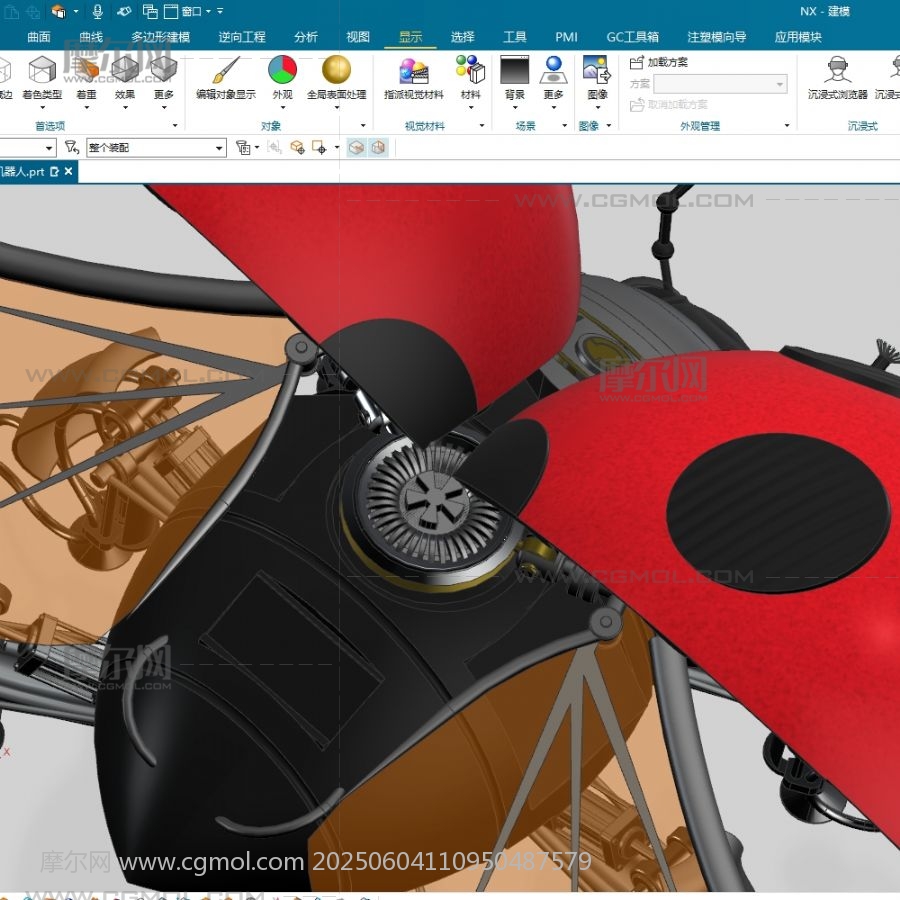
Task: Click the 全局表面处理 gold sphere icon
Action: pyautogui.click(x=336, y=69)
